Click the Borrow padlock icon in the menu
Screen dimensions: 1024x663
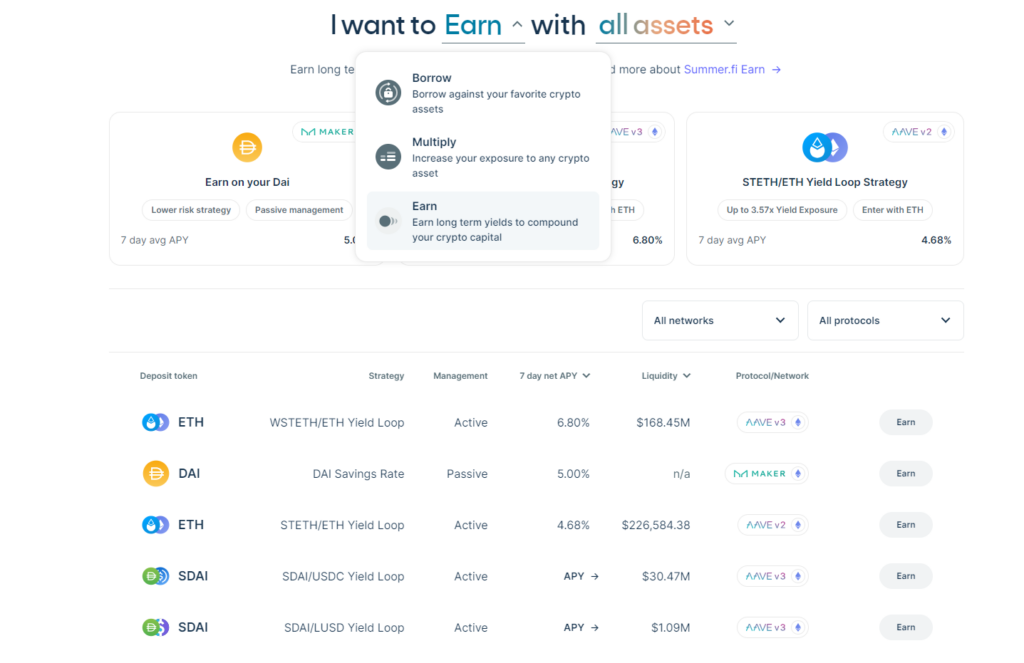pyautogui.click(x=387, y=91)
